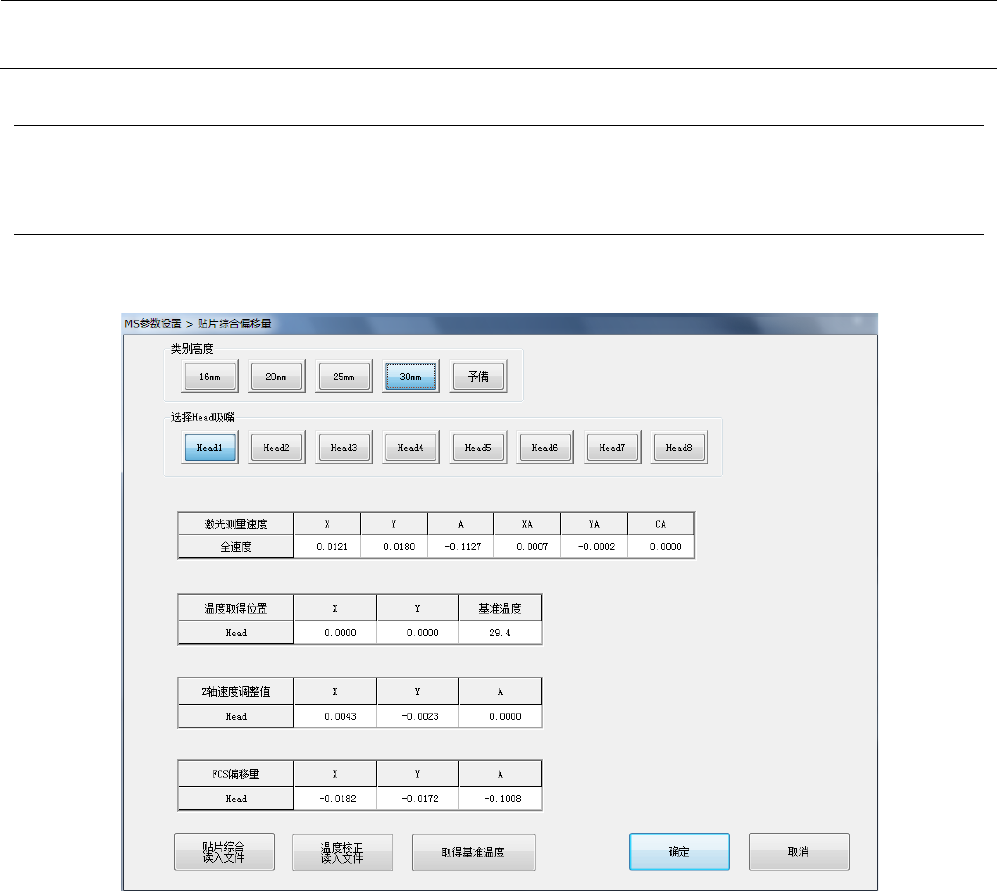Click the 激光测量速度 table header
This screenshot has height=891, width=997.
(236, 524)
